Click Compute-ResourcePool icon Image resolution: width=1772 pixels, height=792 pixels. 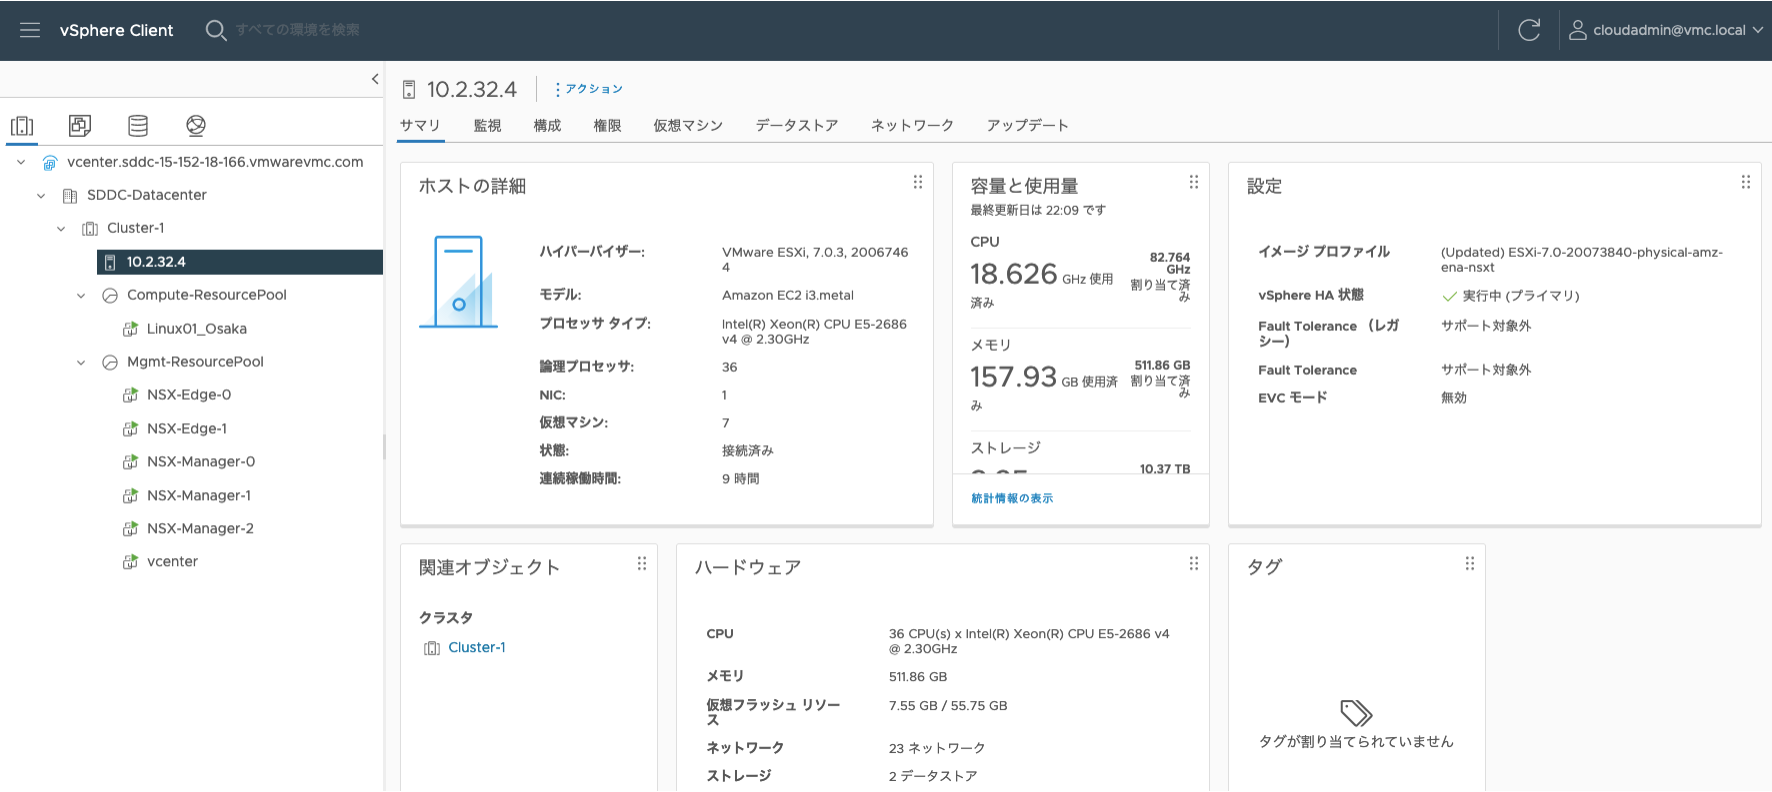[x=110, y=296]
